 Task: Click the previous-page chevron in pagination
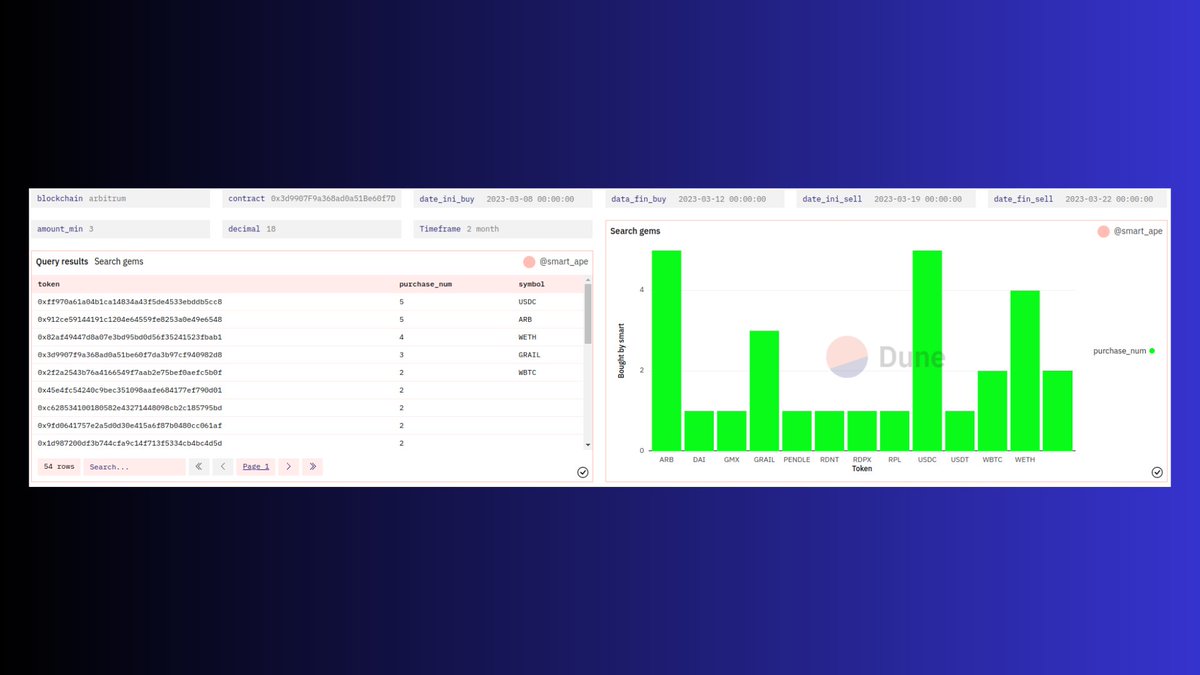[222, 466]
